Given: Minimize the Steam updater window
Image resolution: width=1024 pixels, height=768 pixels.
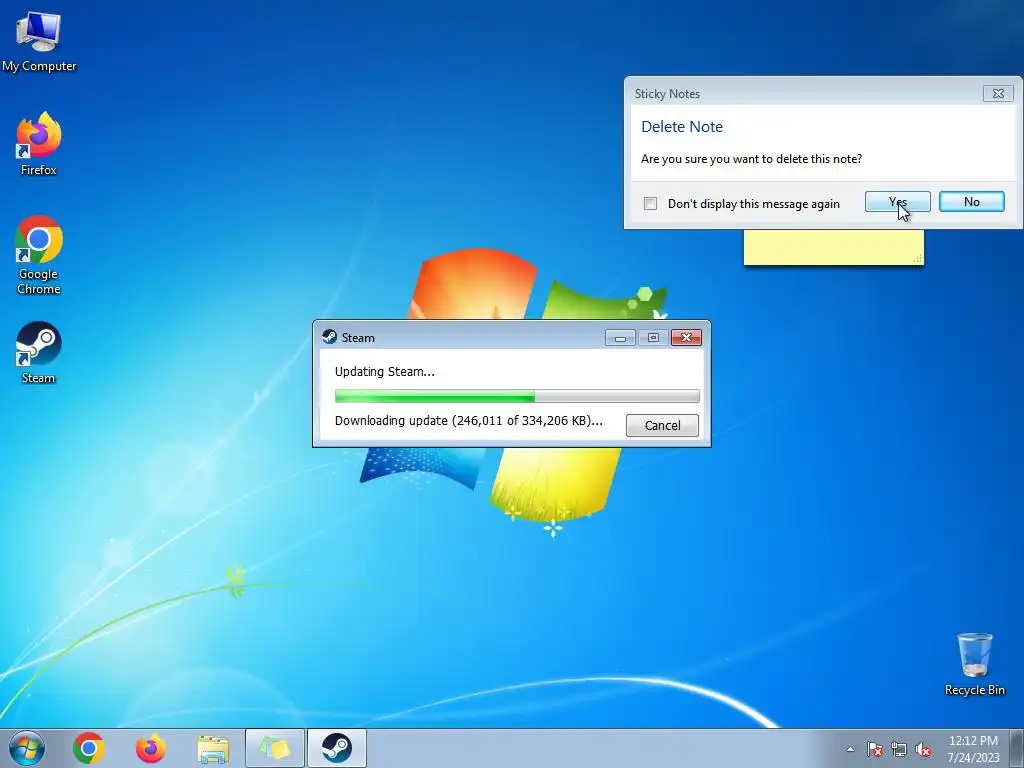Looking at the screenshot, I should [620, 338].
